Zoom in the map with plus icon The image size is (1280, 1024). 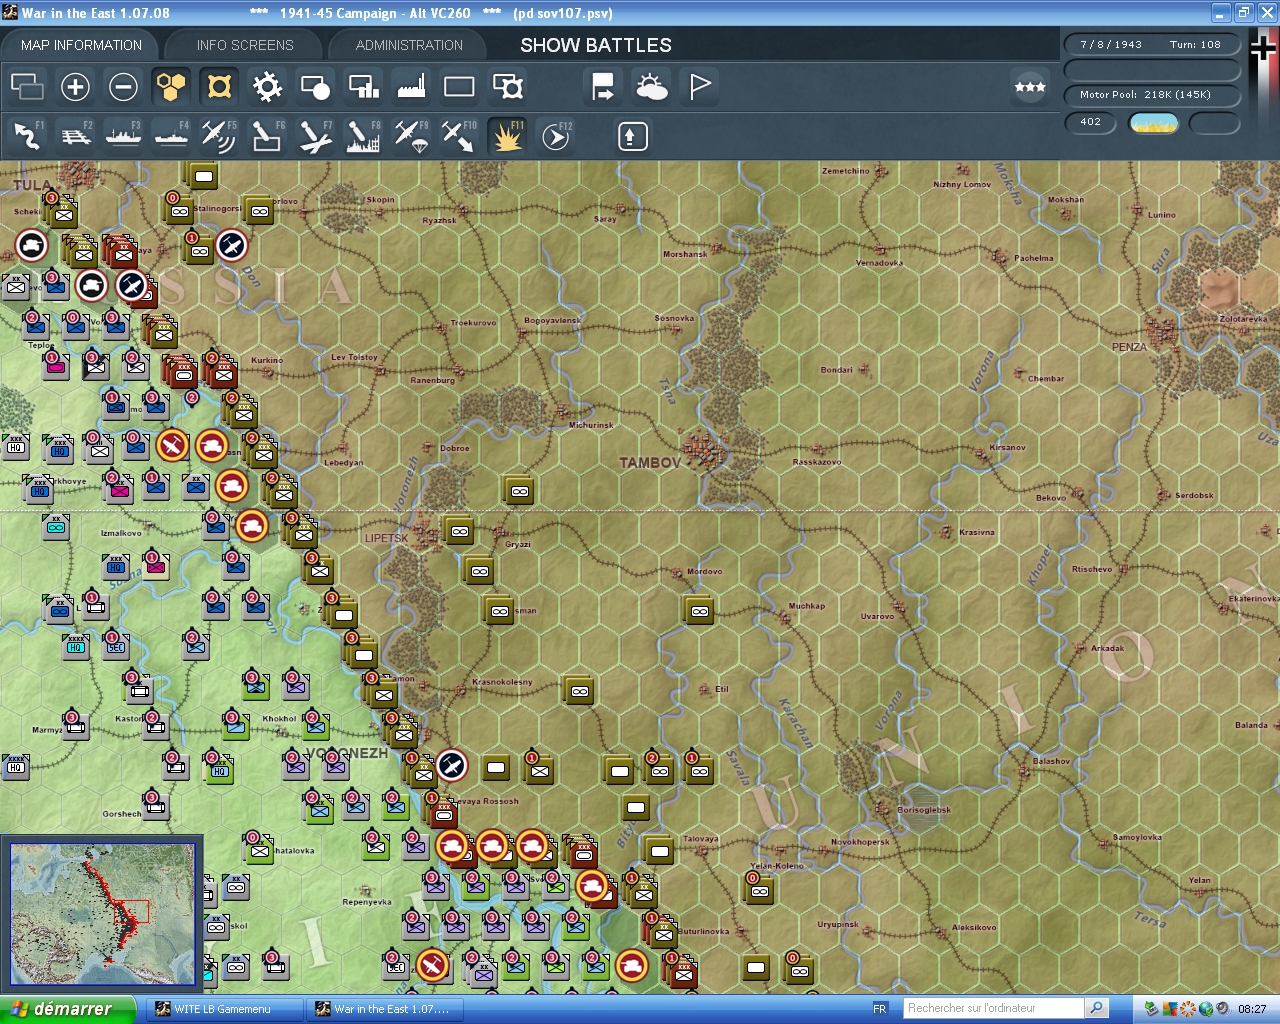point(75,87)
